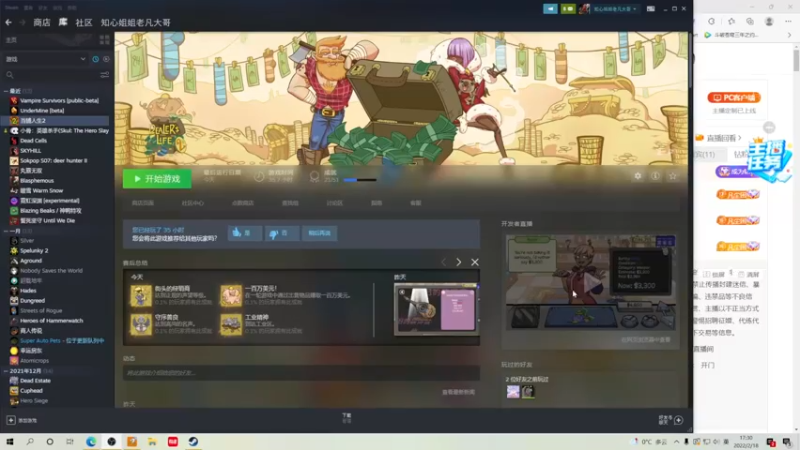Click add game plus icon
The image size is (800, 450).
coord(11,420)
